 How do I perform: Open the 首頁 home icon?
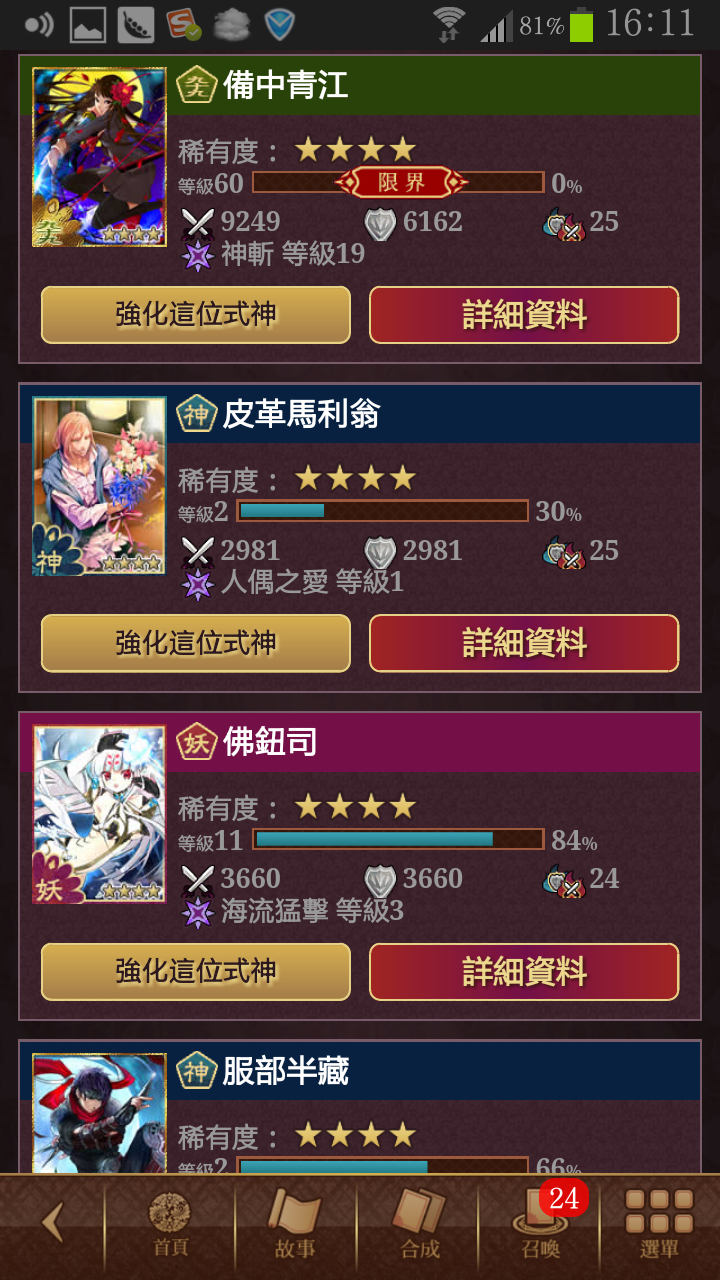point(170,1225)
